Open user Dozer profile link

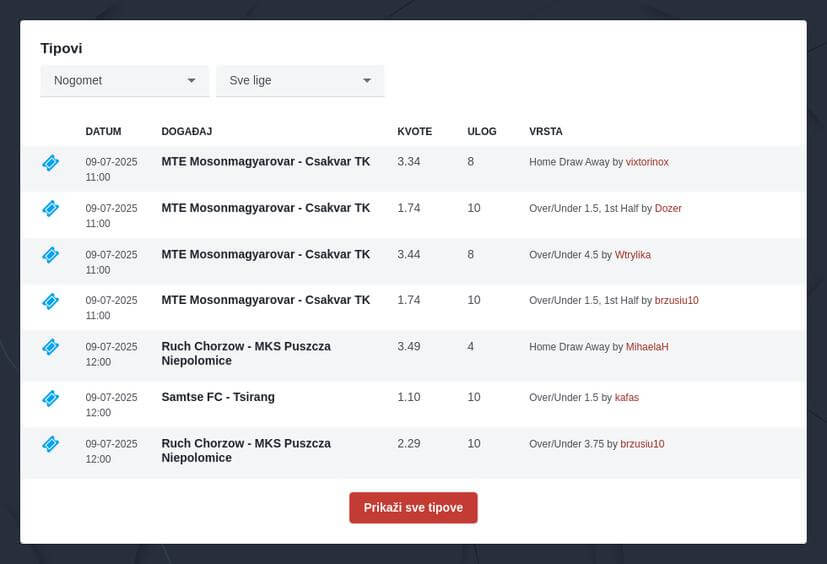click(x=668, y=208)
